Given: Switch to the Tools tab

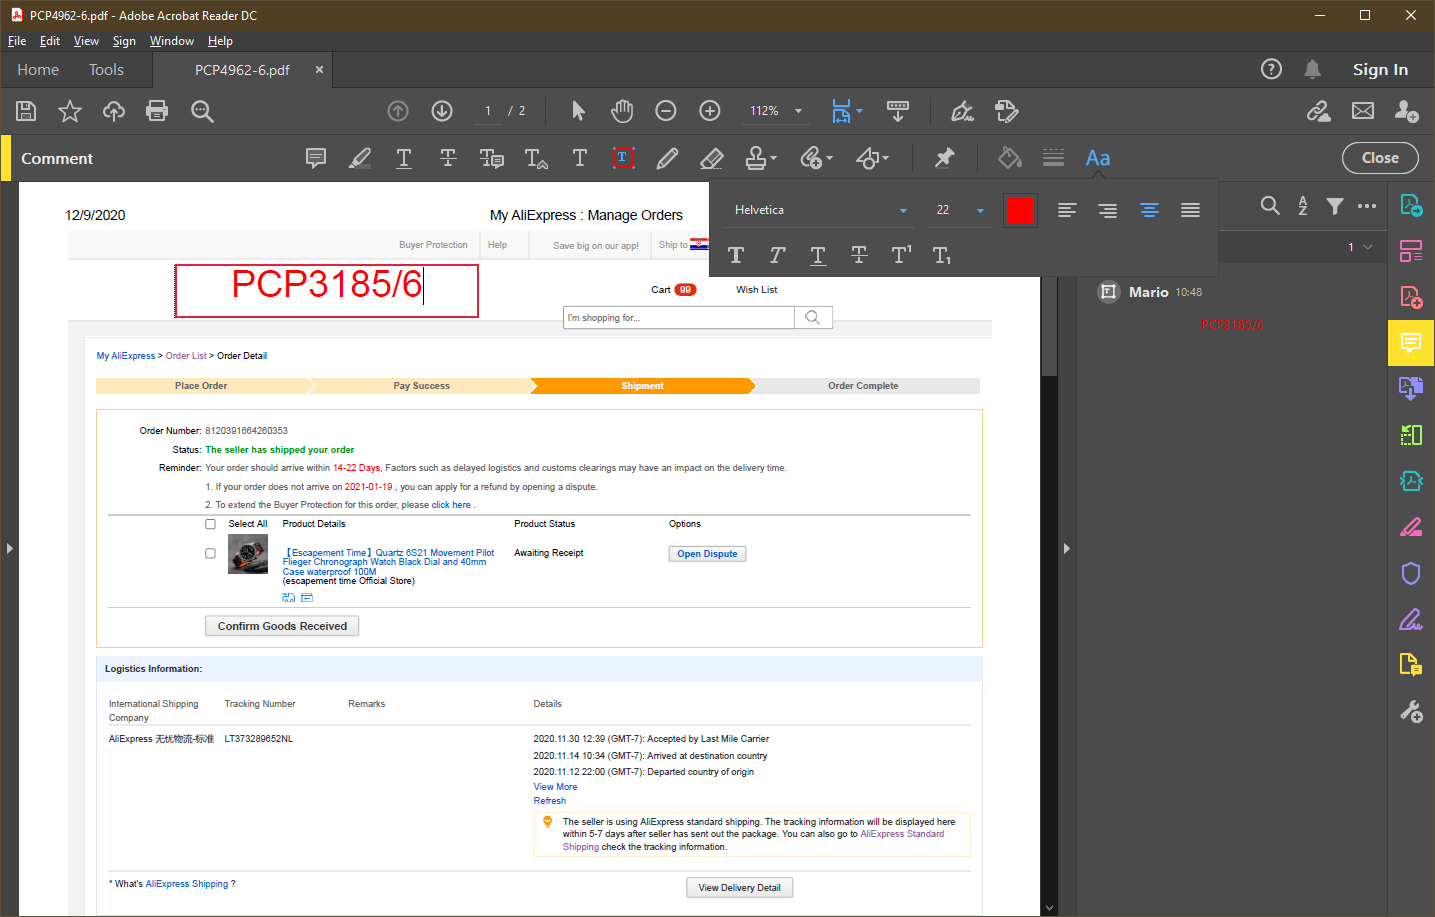Looking at the screenshot, I should 106,70.
